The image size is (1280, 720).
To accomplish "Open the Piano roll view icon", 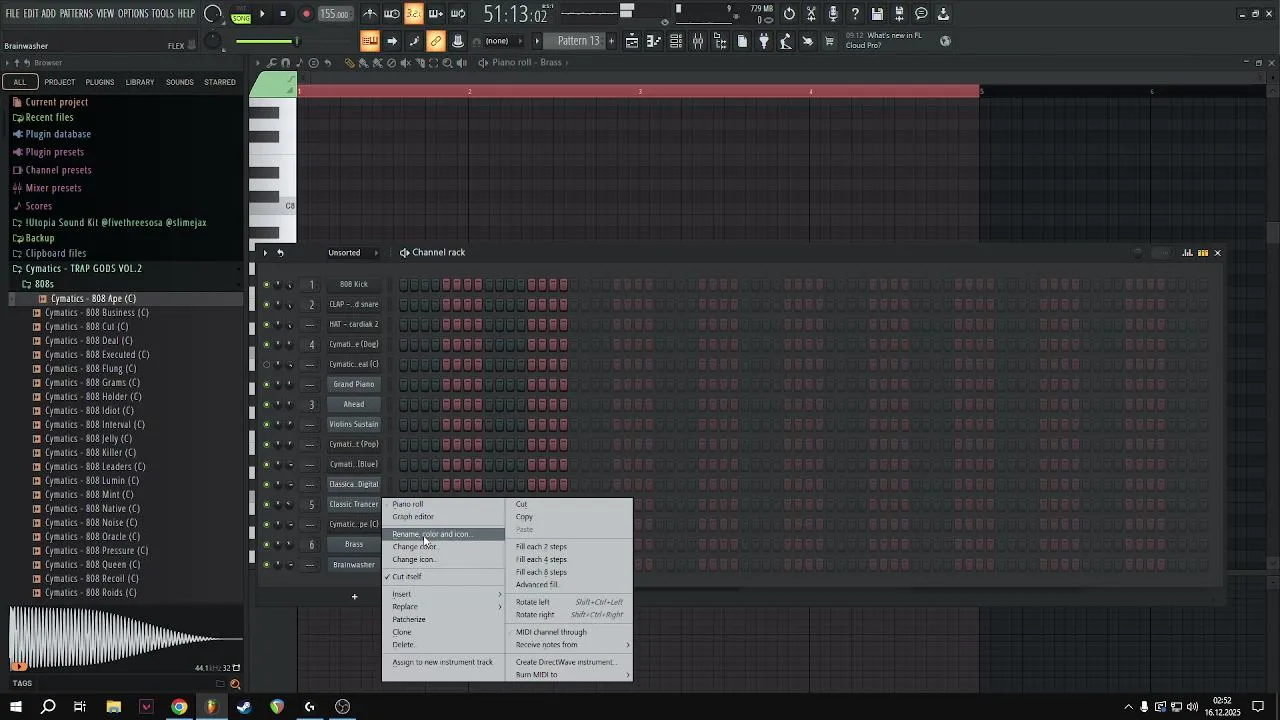I will [x=654, y=41].
